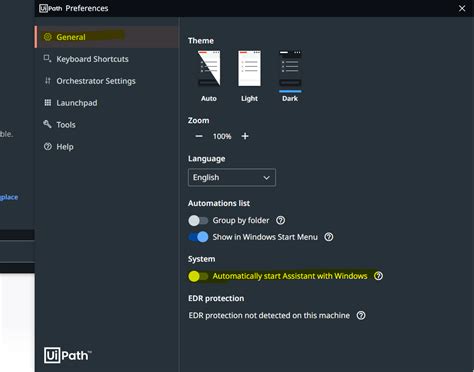Click help icon beside Automatically start Assistant

pos(378,276)
